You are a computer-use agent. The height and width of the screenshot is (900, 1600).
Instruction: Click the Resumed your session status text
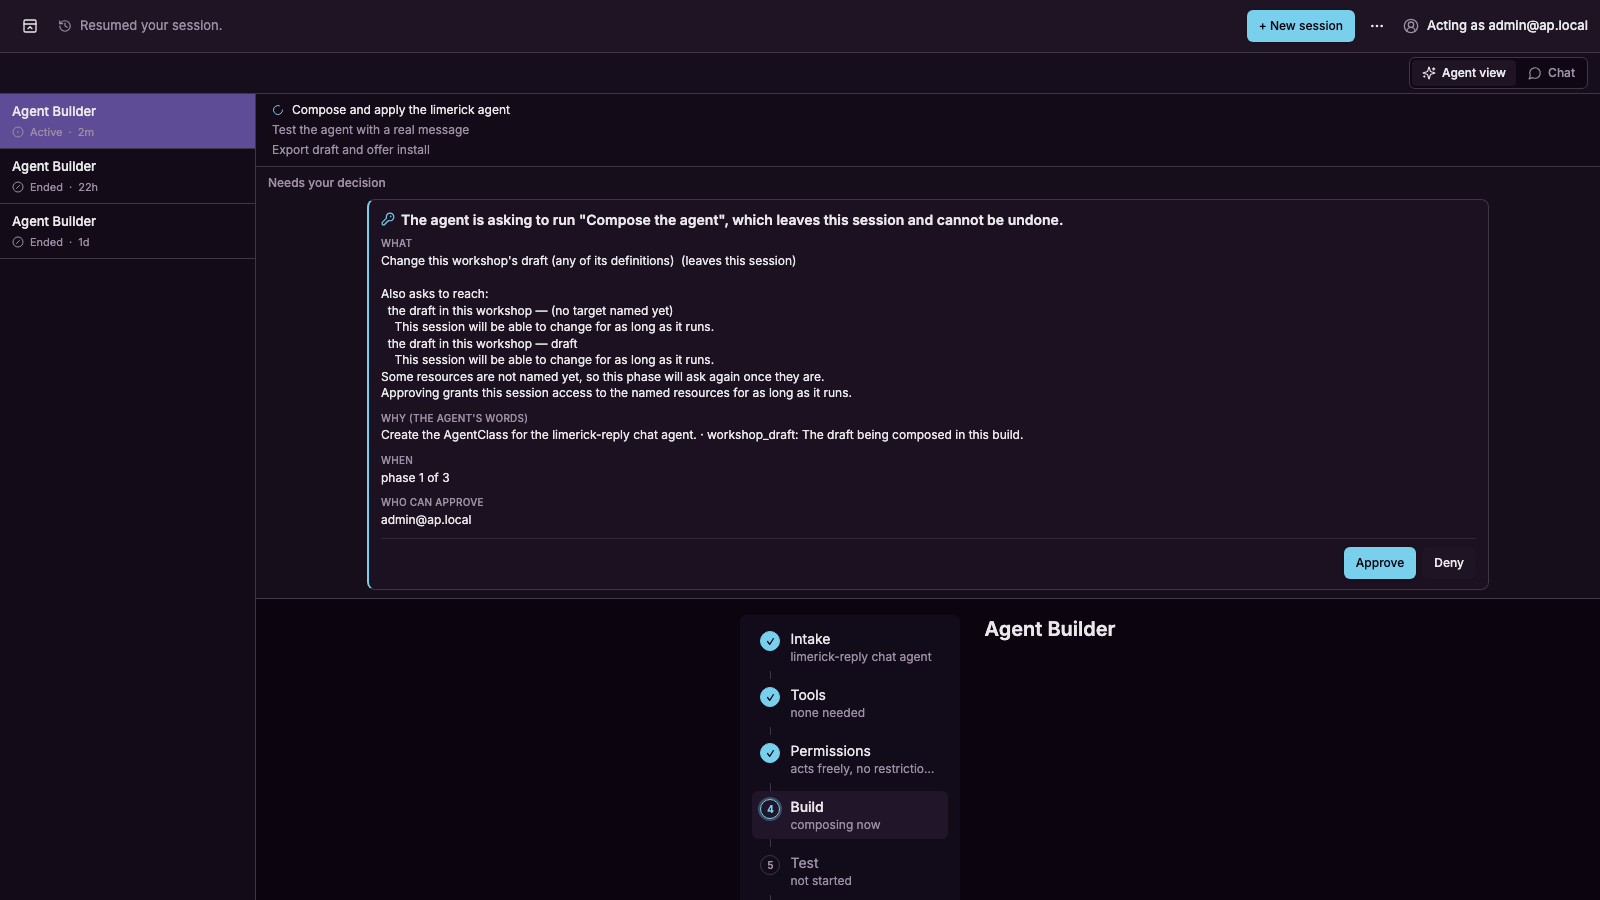point(151,26)
